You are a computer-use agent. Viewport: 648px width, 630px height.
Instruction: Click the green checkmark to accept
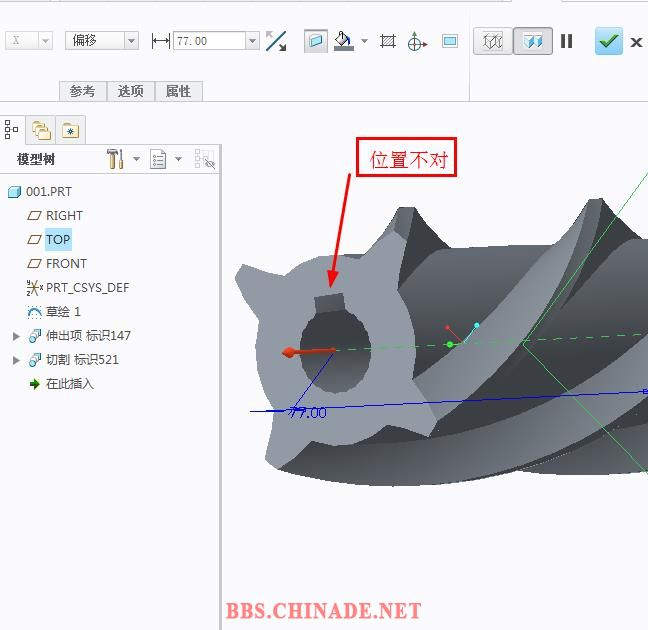608,41
